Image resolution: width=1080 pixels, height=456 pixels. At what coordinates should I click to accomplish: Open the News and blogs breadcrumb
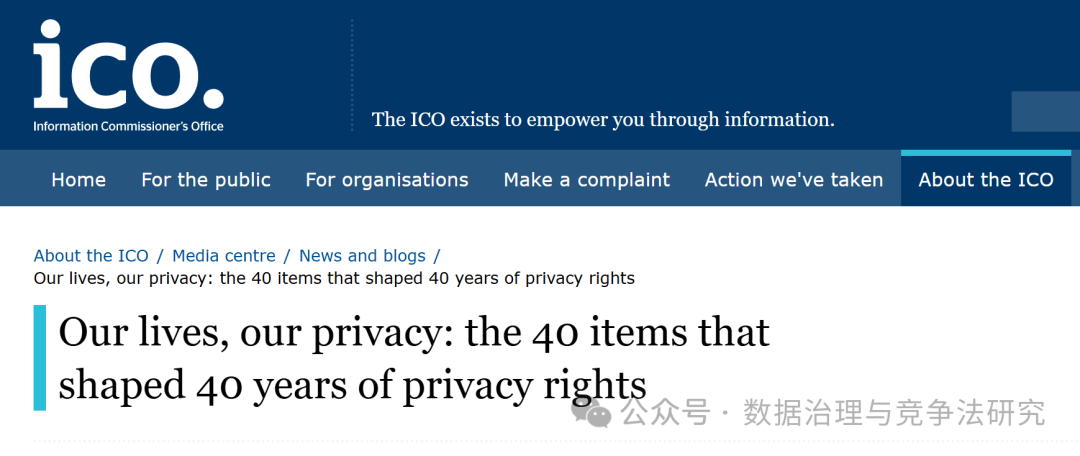click(x=362, y=256)
